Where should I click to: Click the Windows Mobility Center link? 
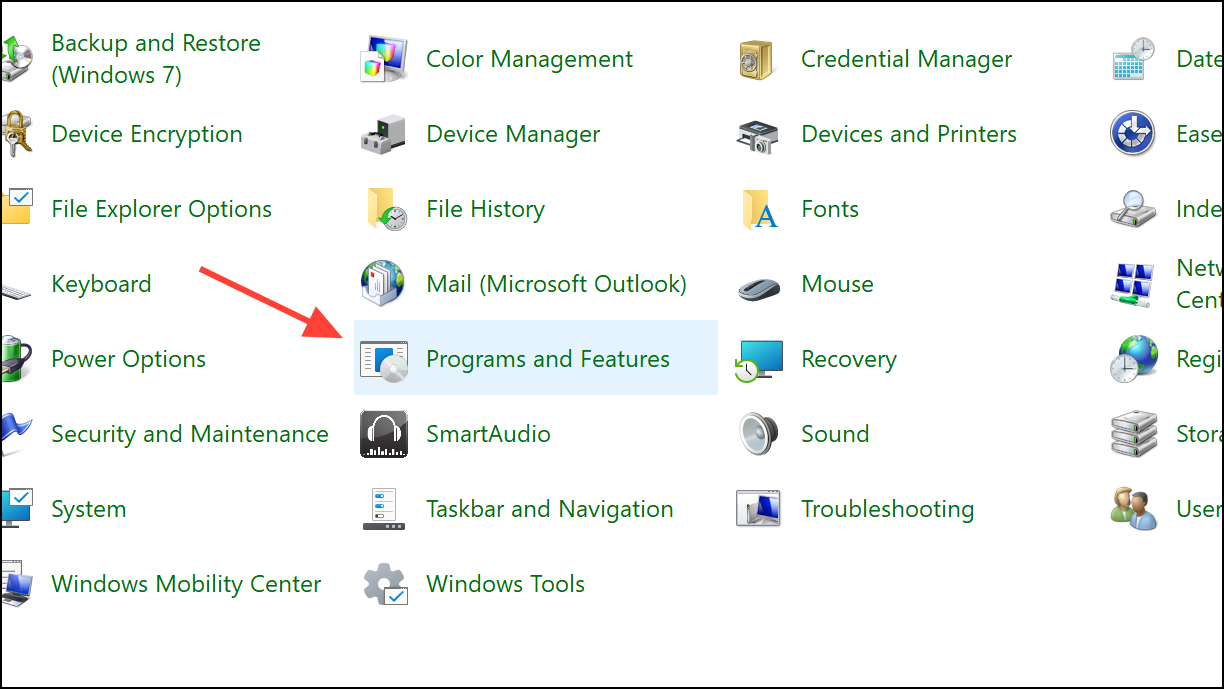[186, 584]
